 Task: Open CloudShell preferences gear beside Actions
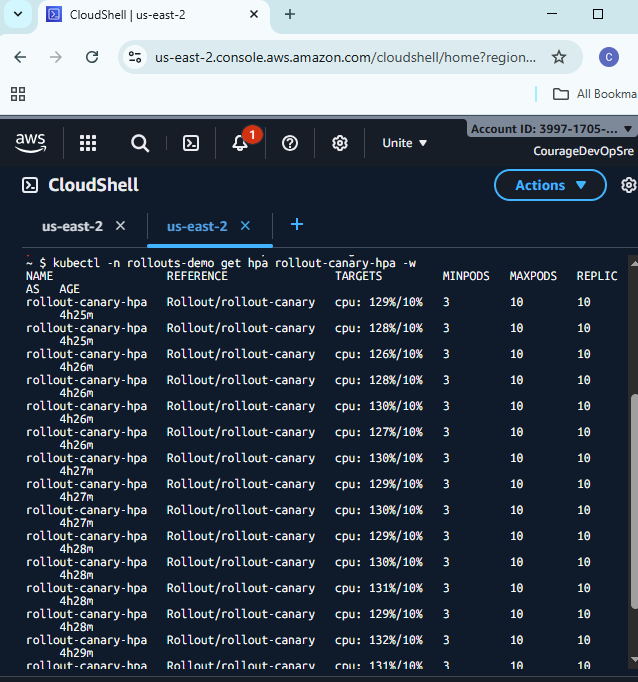pyautogui.click(x=628, y=185)
